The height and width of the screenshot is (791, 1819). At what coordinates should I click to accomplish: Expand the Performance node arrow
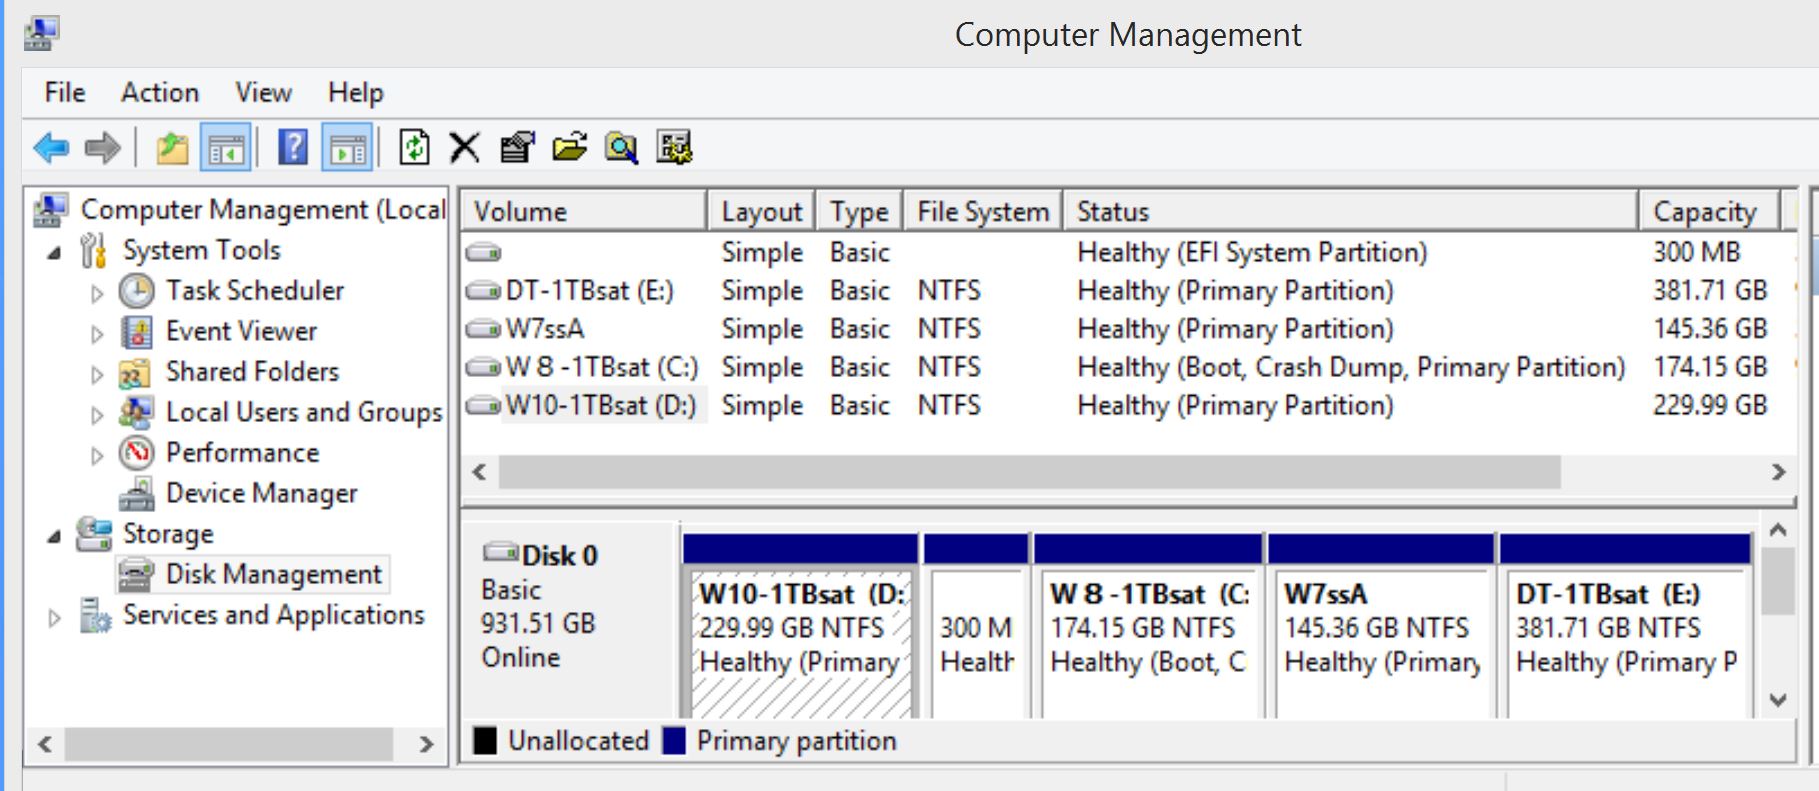[97, 456]
